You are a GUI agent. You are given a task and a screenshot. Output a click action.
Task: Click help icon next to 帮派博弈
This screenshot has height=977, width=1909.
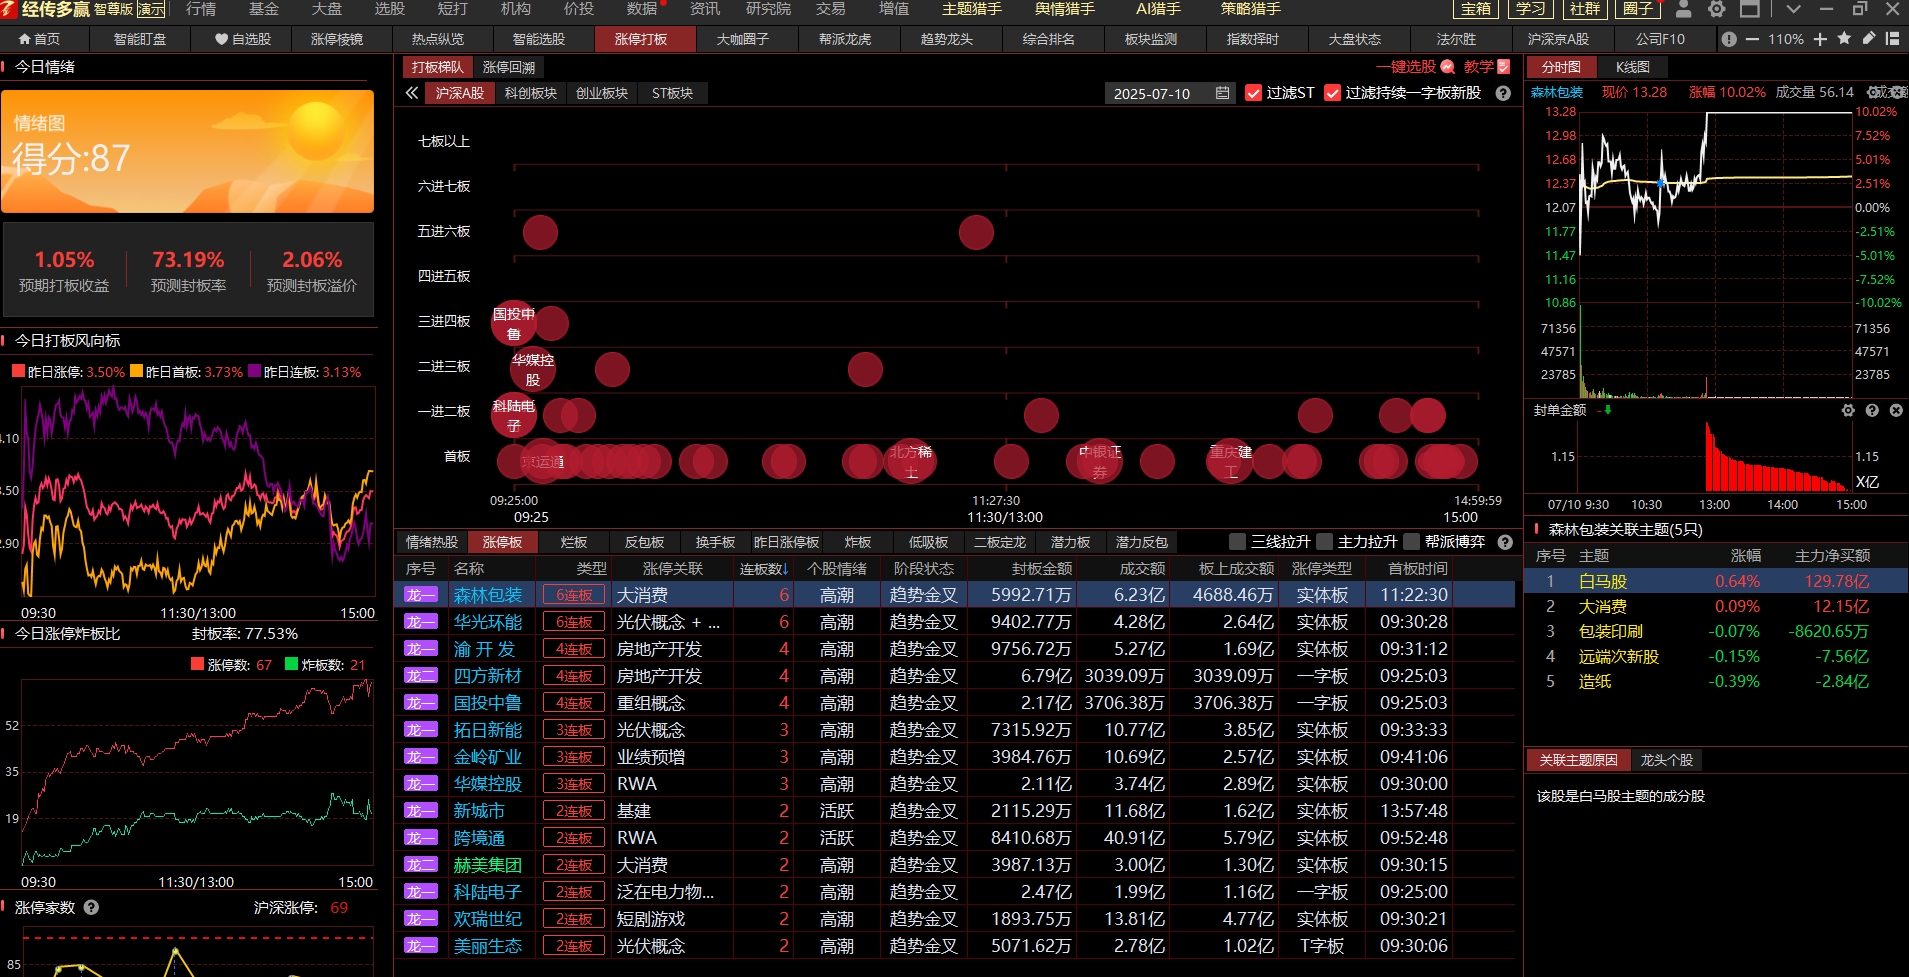click(1505, 542)
